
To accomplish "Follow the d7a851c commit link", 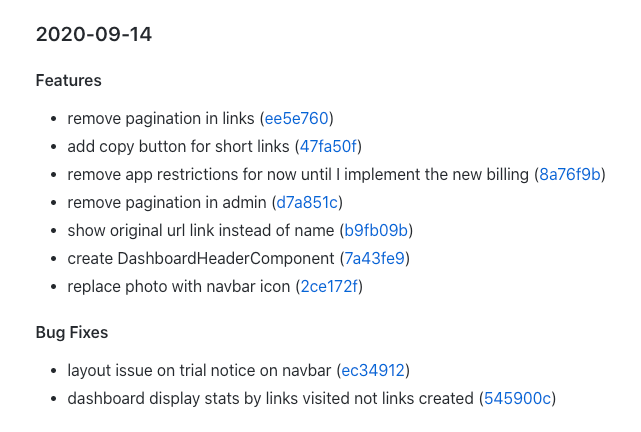I will click(307, 202).
